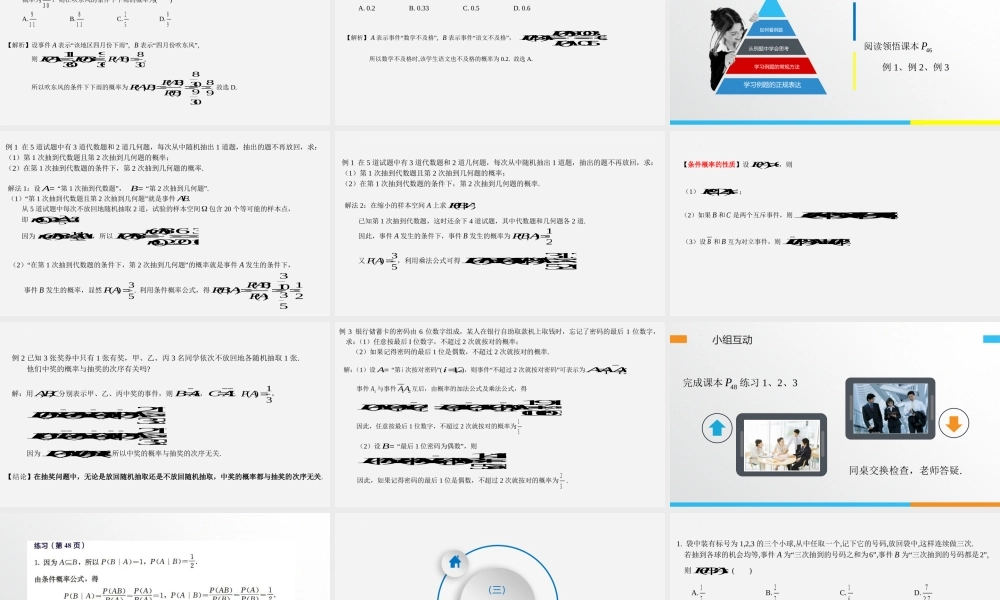Click the yellow vertical accent bar on the reading slide
Viewport: 1000px width, 600px height.
[x=854, y=70]
